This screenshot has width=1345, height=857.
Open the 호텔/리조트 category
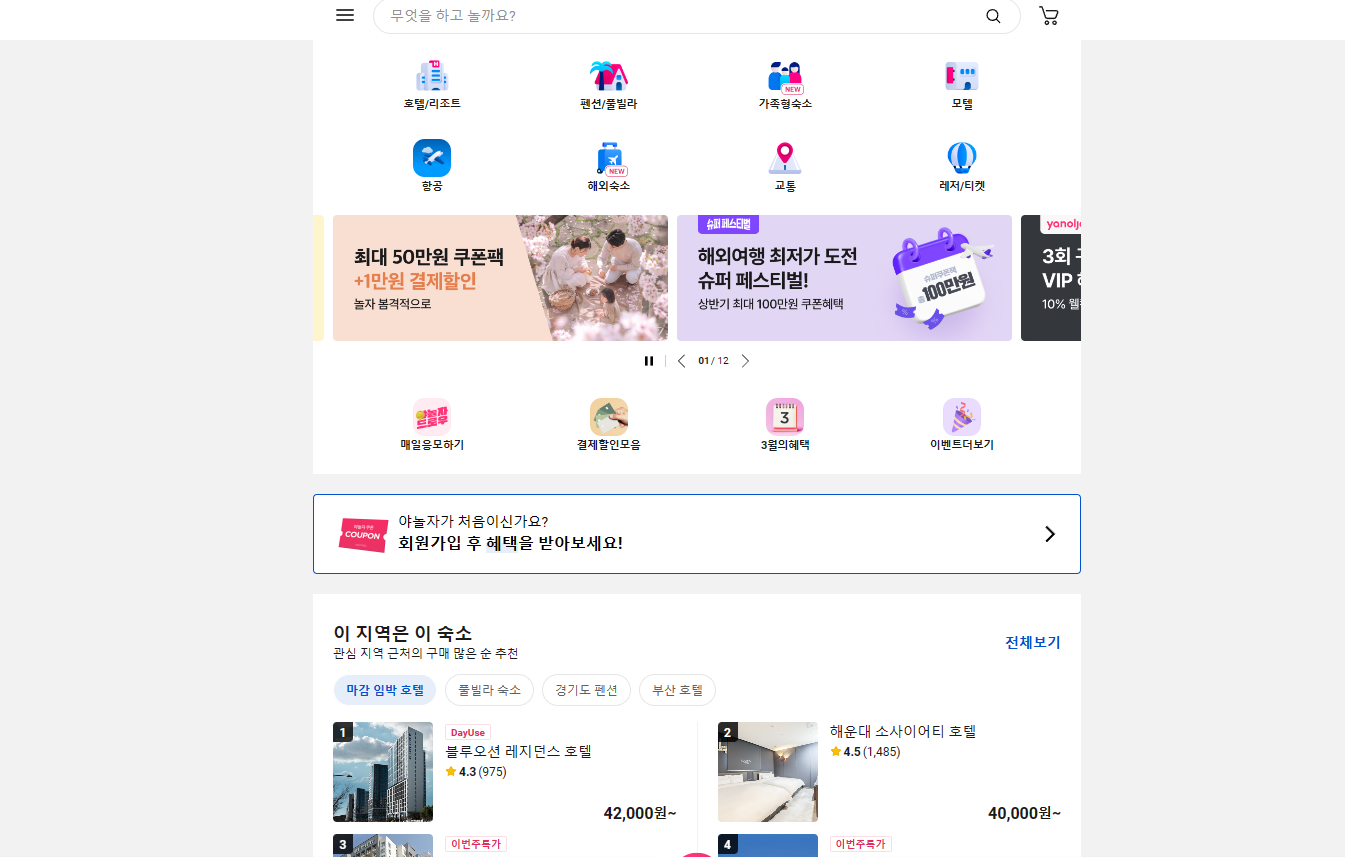432,84
